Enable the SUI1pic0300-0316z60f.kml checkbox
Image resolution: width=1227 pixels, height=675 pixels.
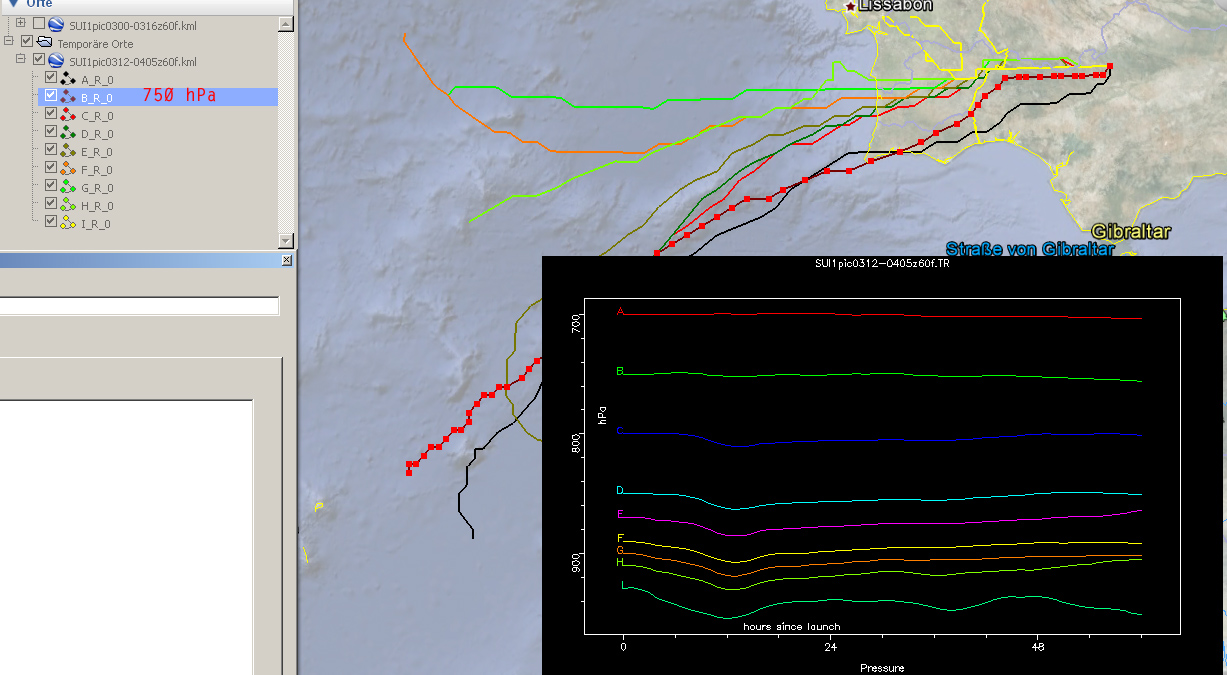38,23
